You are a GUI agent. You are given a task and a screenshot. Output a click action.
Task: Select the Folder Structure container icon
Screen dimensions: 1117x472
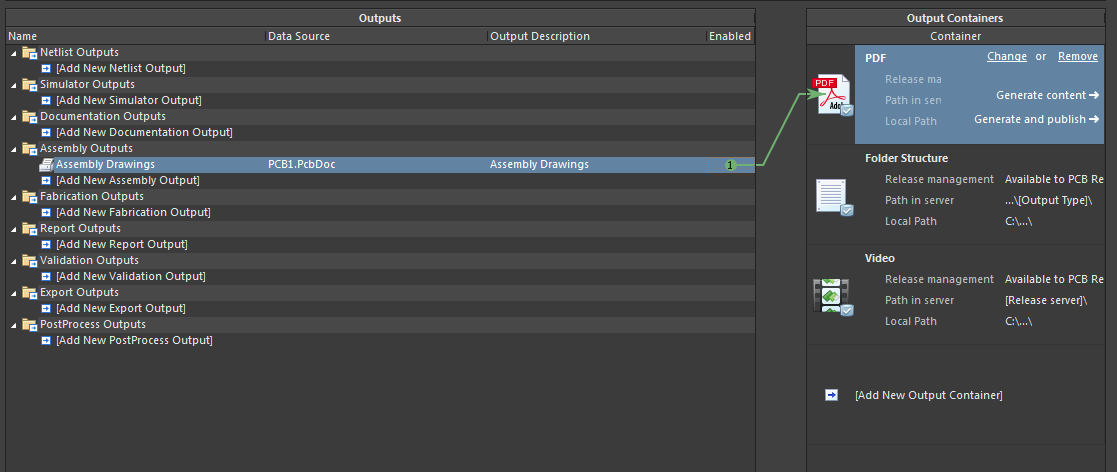point(833,197)
